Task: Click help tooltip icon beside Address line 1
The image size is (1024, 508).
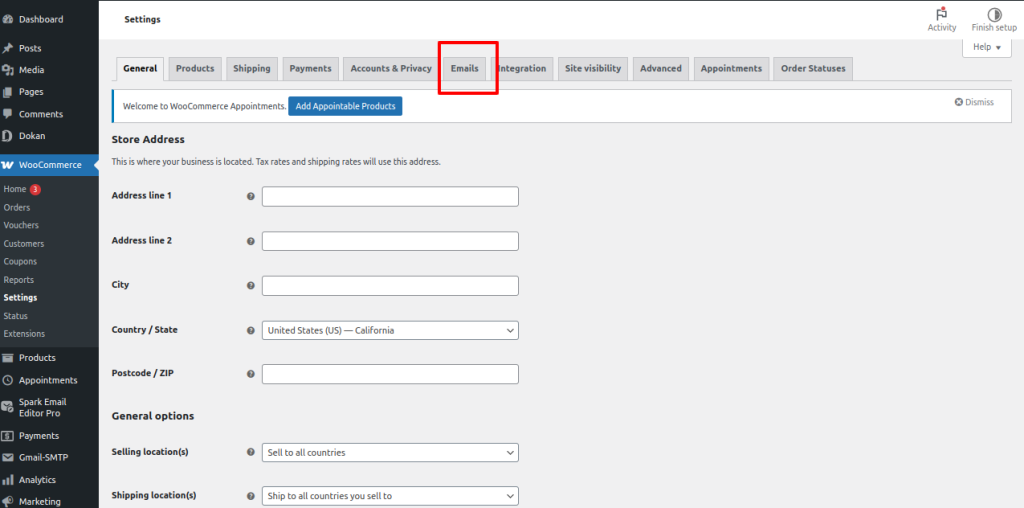Action: click(250, 197)
